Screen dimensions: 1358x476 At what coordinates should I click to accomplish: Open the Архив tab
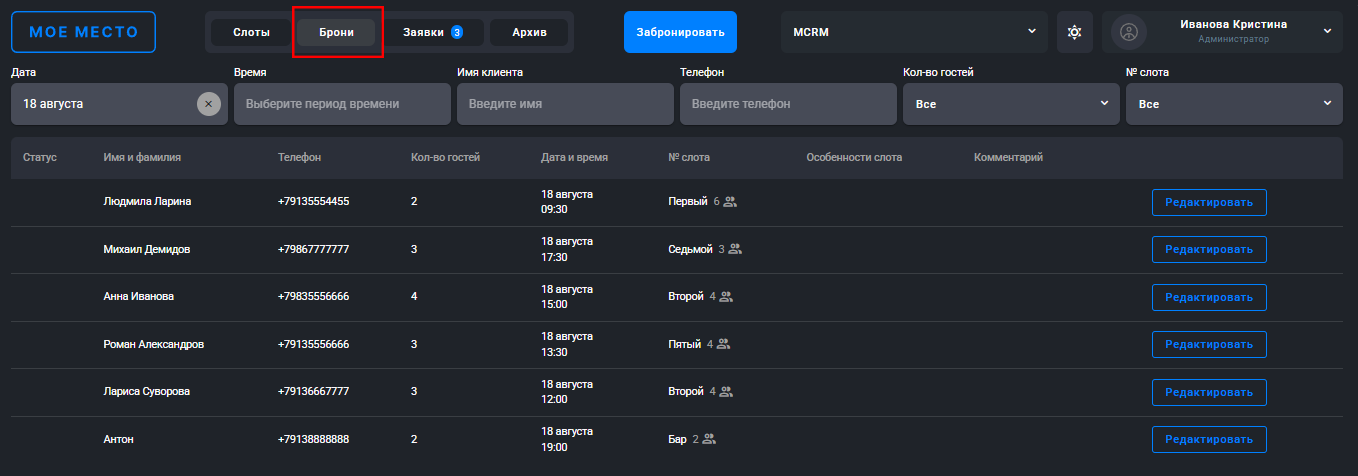coord(530,32)
